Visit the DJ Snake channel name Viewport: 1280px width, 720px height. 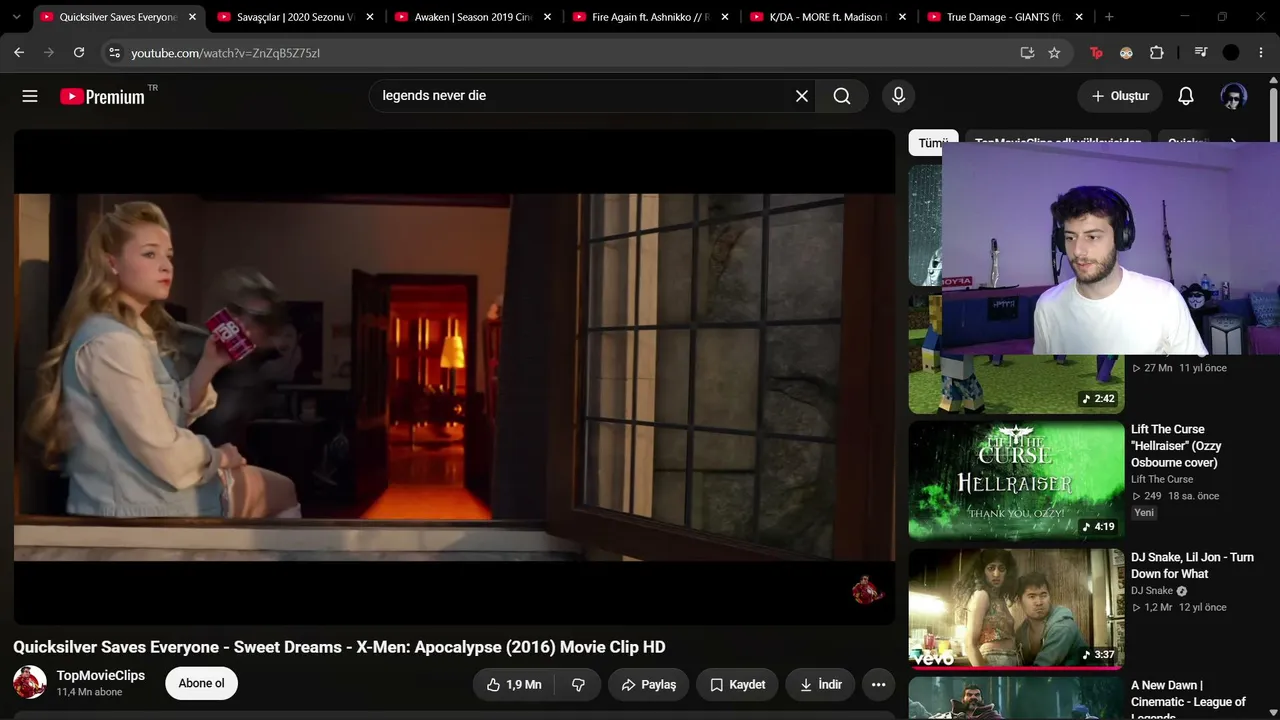(1152, 591)
